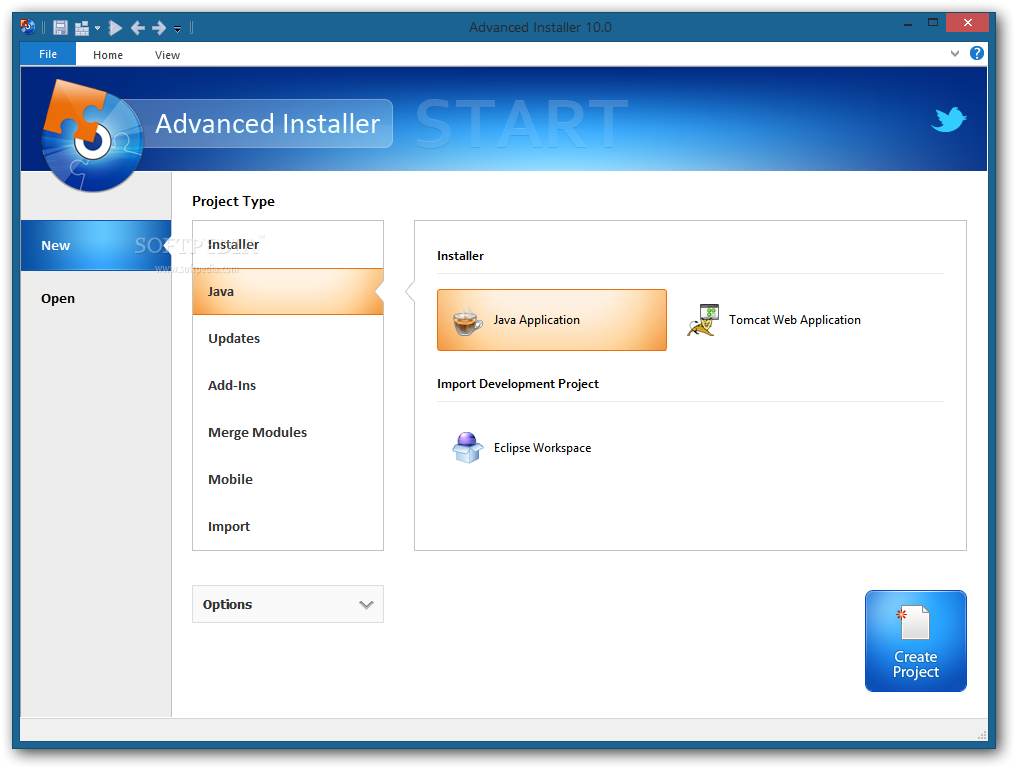This screenshot has height=769, width=1016.
Task: Select the Java Application project tile
Action: (x=551, y=320)
